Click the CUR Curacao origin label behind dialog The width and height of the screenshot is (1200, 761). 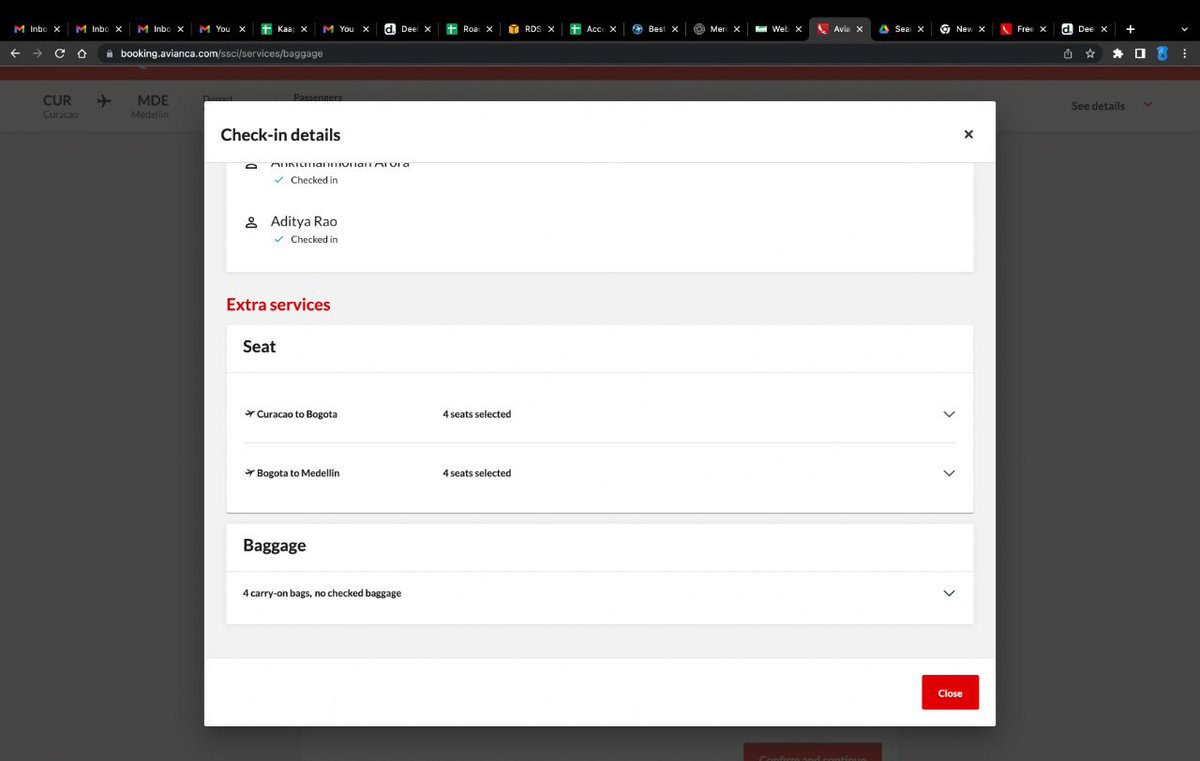[x=59, y=105]
